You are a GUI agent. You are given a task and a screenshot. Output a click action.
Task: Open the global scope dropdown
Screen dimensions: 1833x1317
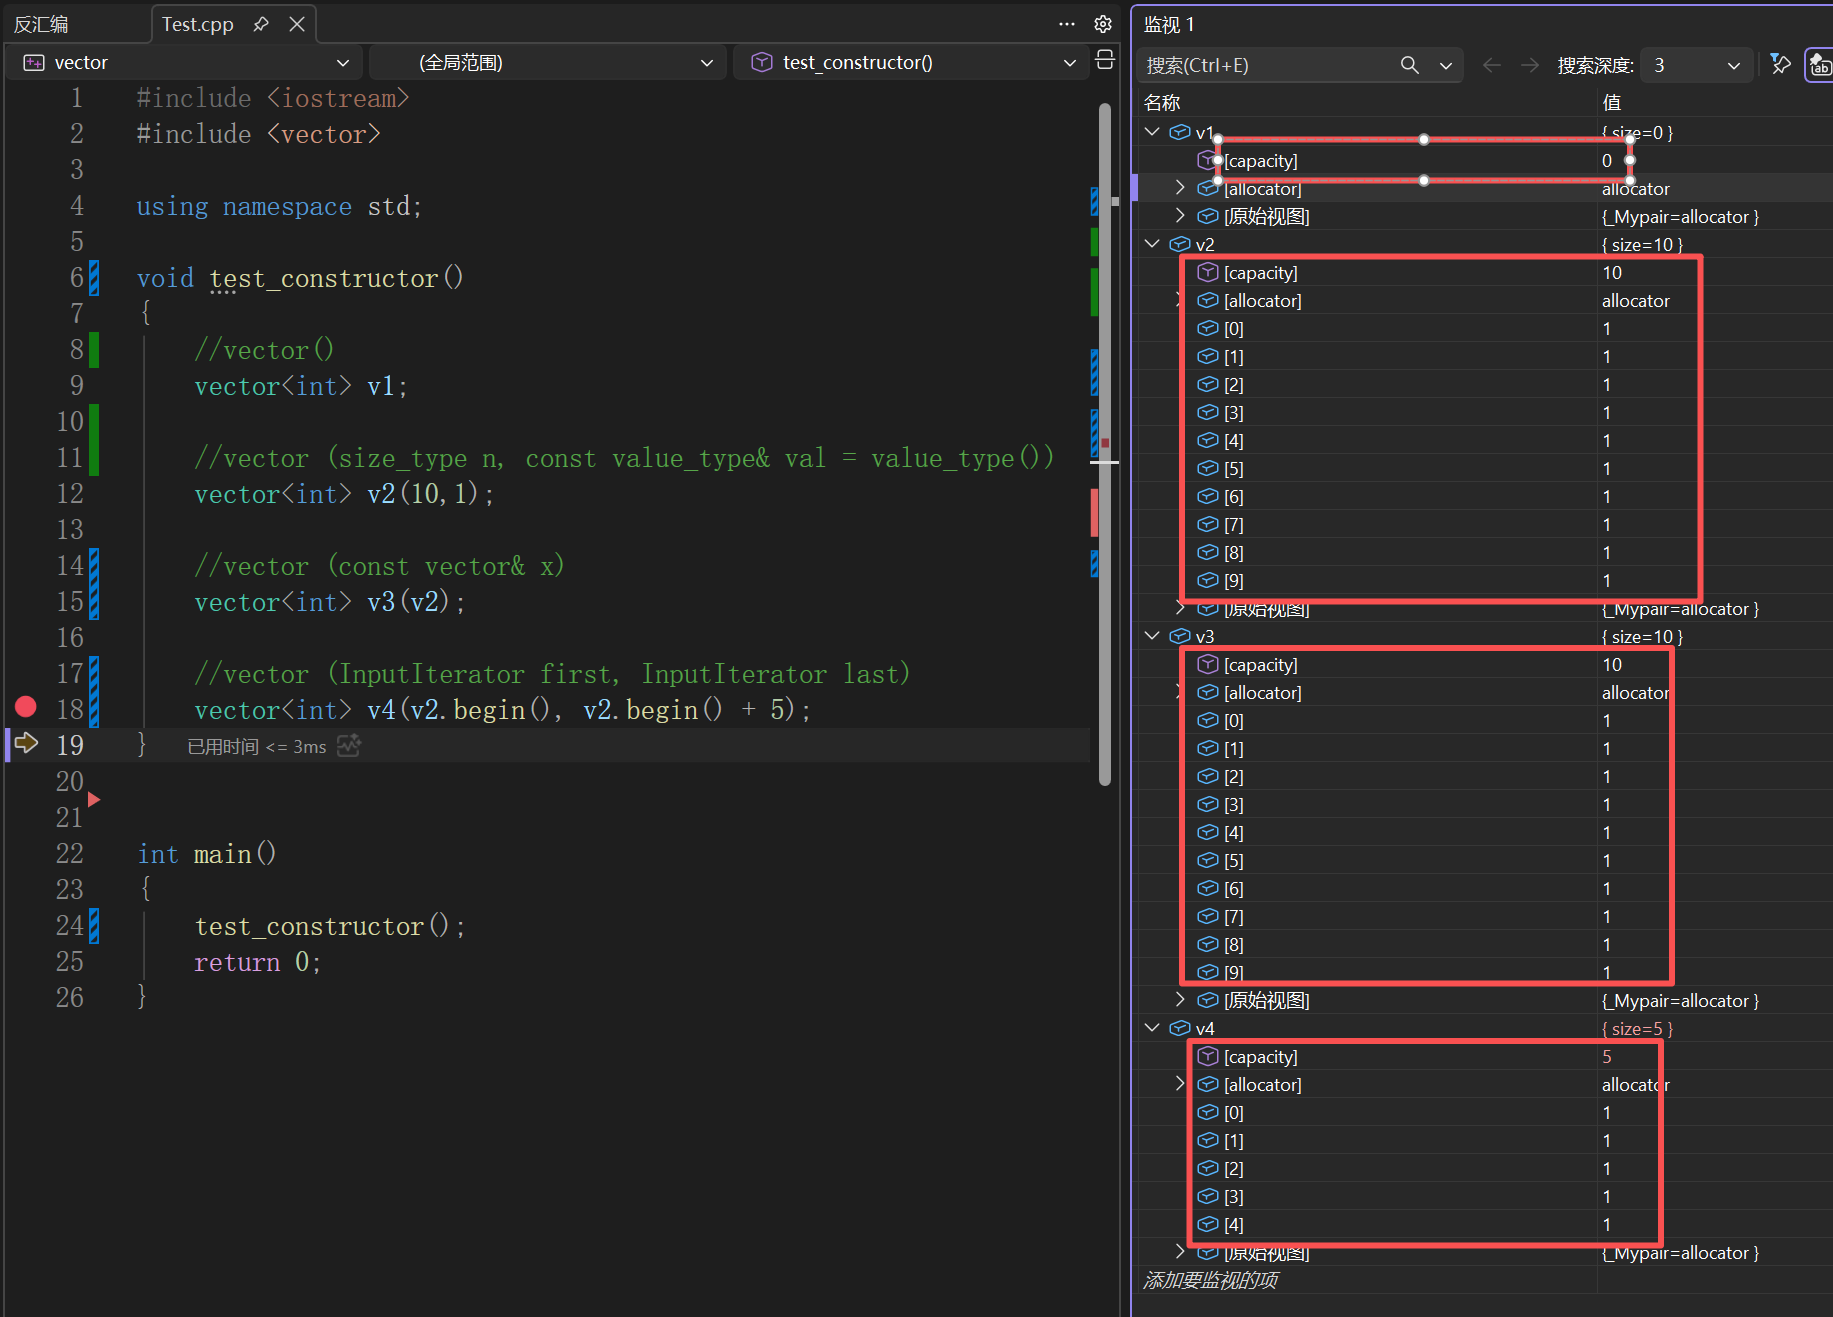point(547,62)
